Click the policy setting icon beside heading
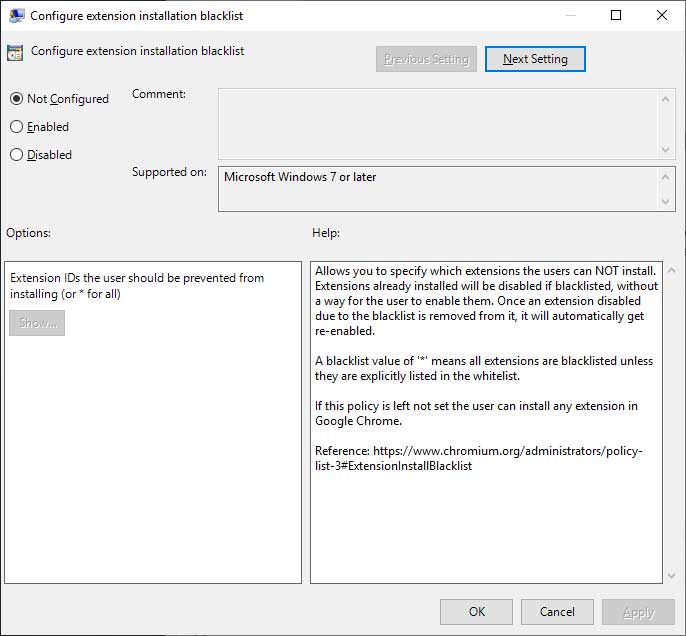This screenshot has height=636, width=686. click(x=15, y=52)
